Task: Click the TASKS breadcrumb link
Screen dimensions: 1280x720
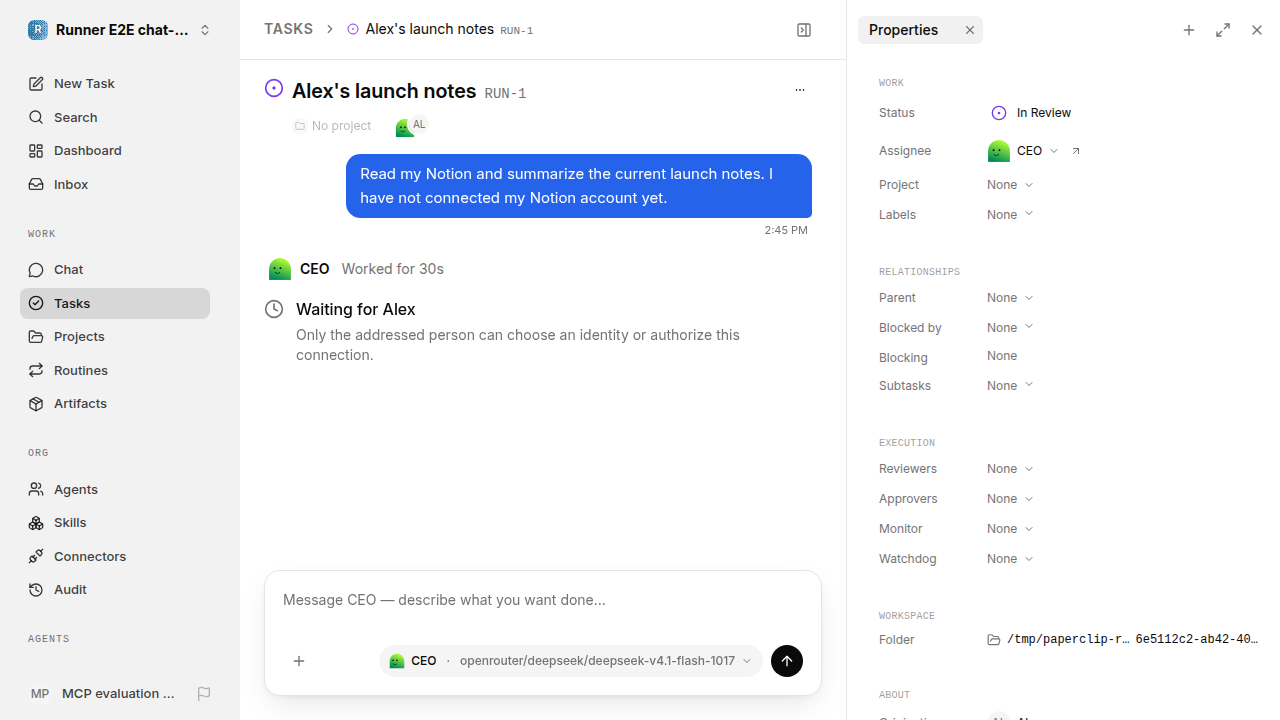Action: [288, 30]
